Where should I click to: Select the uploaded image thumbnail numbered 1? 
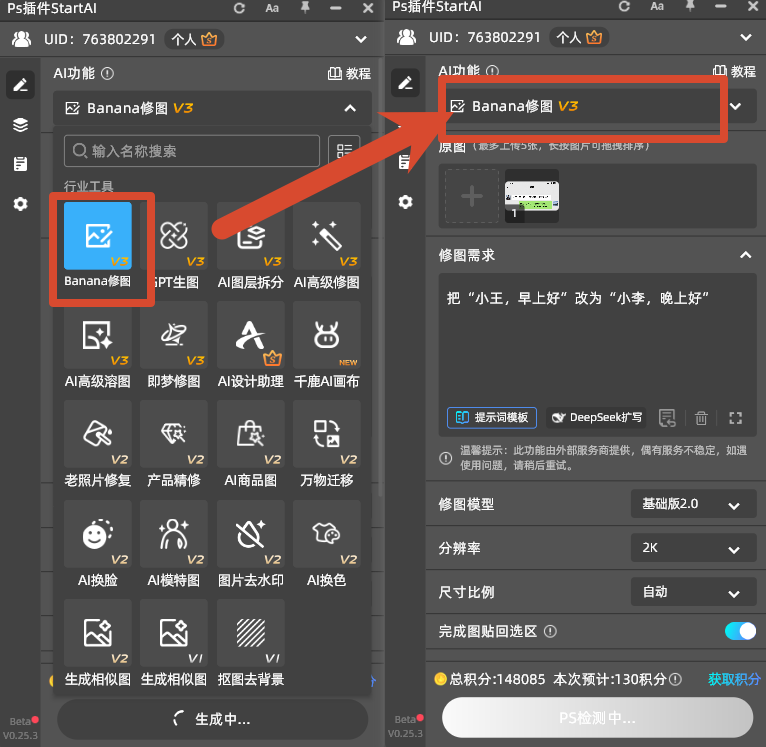tap(532, 196)
